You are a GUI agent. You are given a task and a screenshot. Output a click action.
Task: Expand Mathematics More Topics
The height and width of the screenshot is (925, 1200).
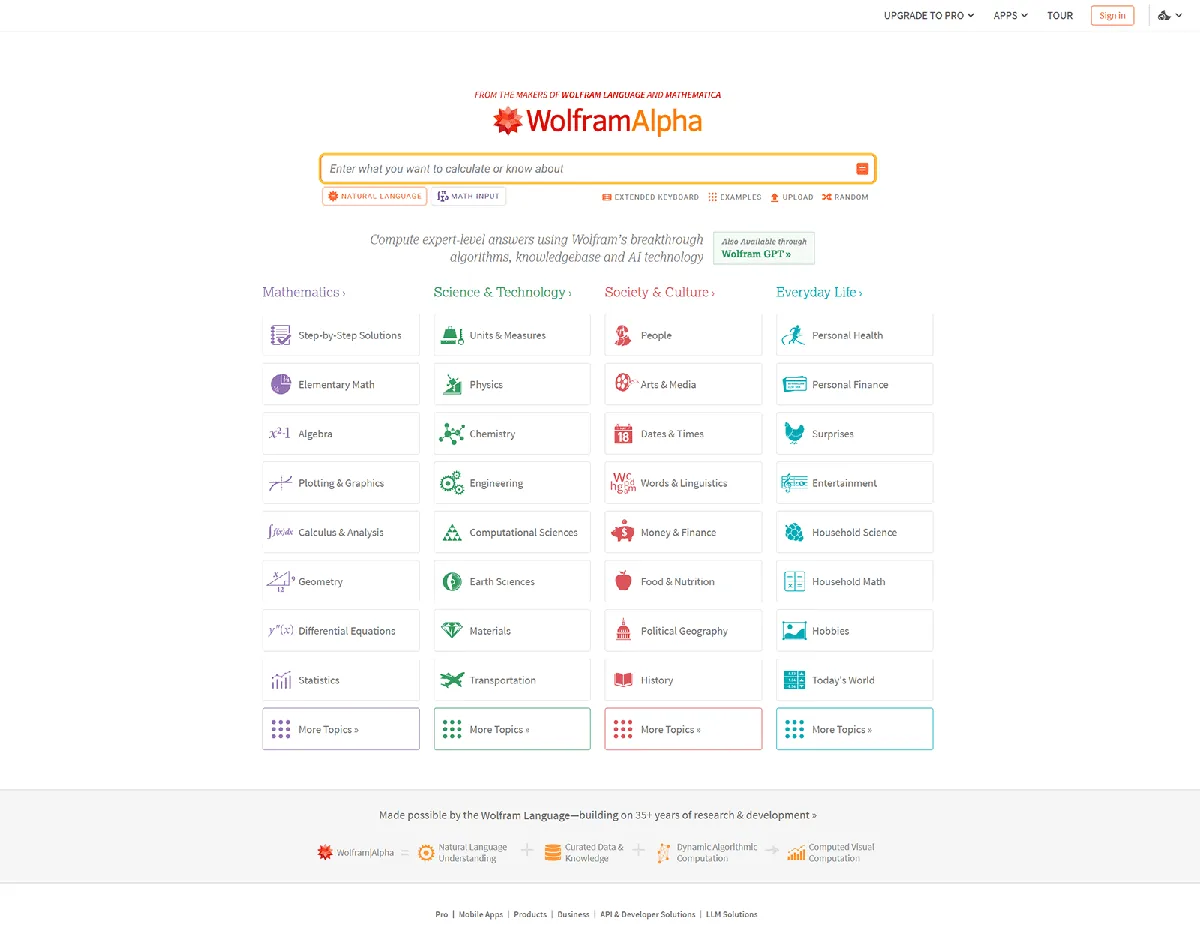tap(341, 729)
